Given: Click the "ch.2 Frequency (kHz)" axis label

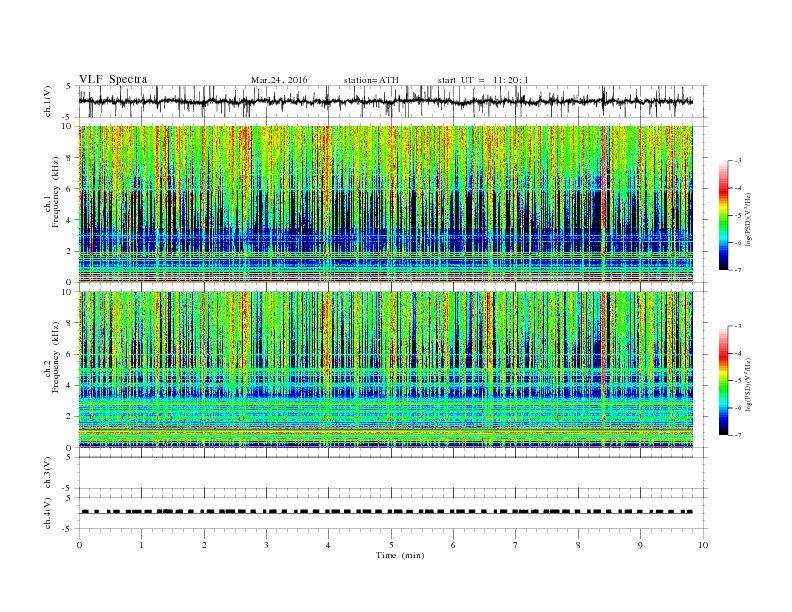Looking at the screenshot, I should (x=52, y=357).
